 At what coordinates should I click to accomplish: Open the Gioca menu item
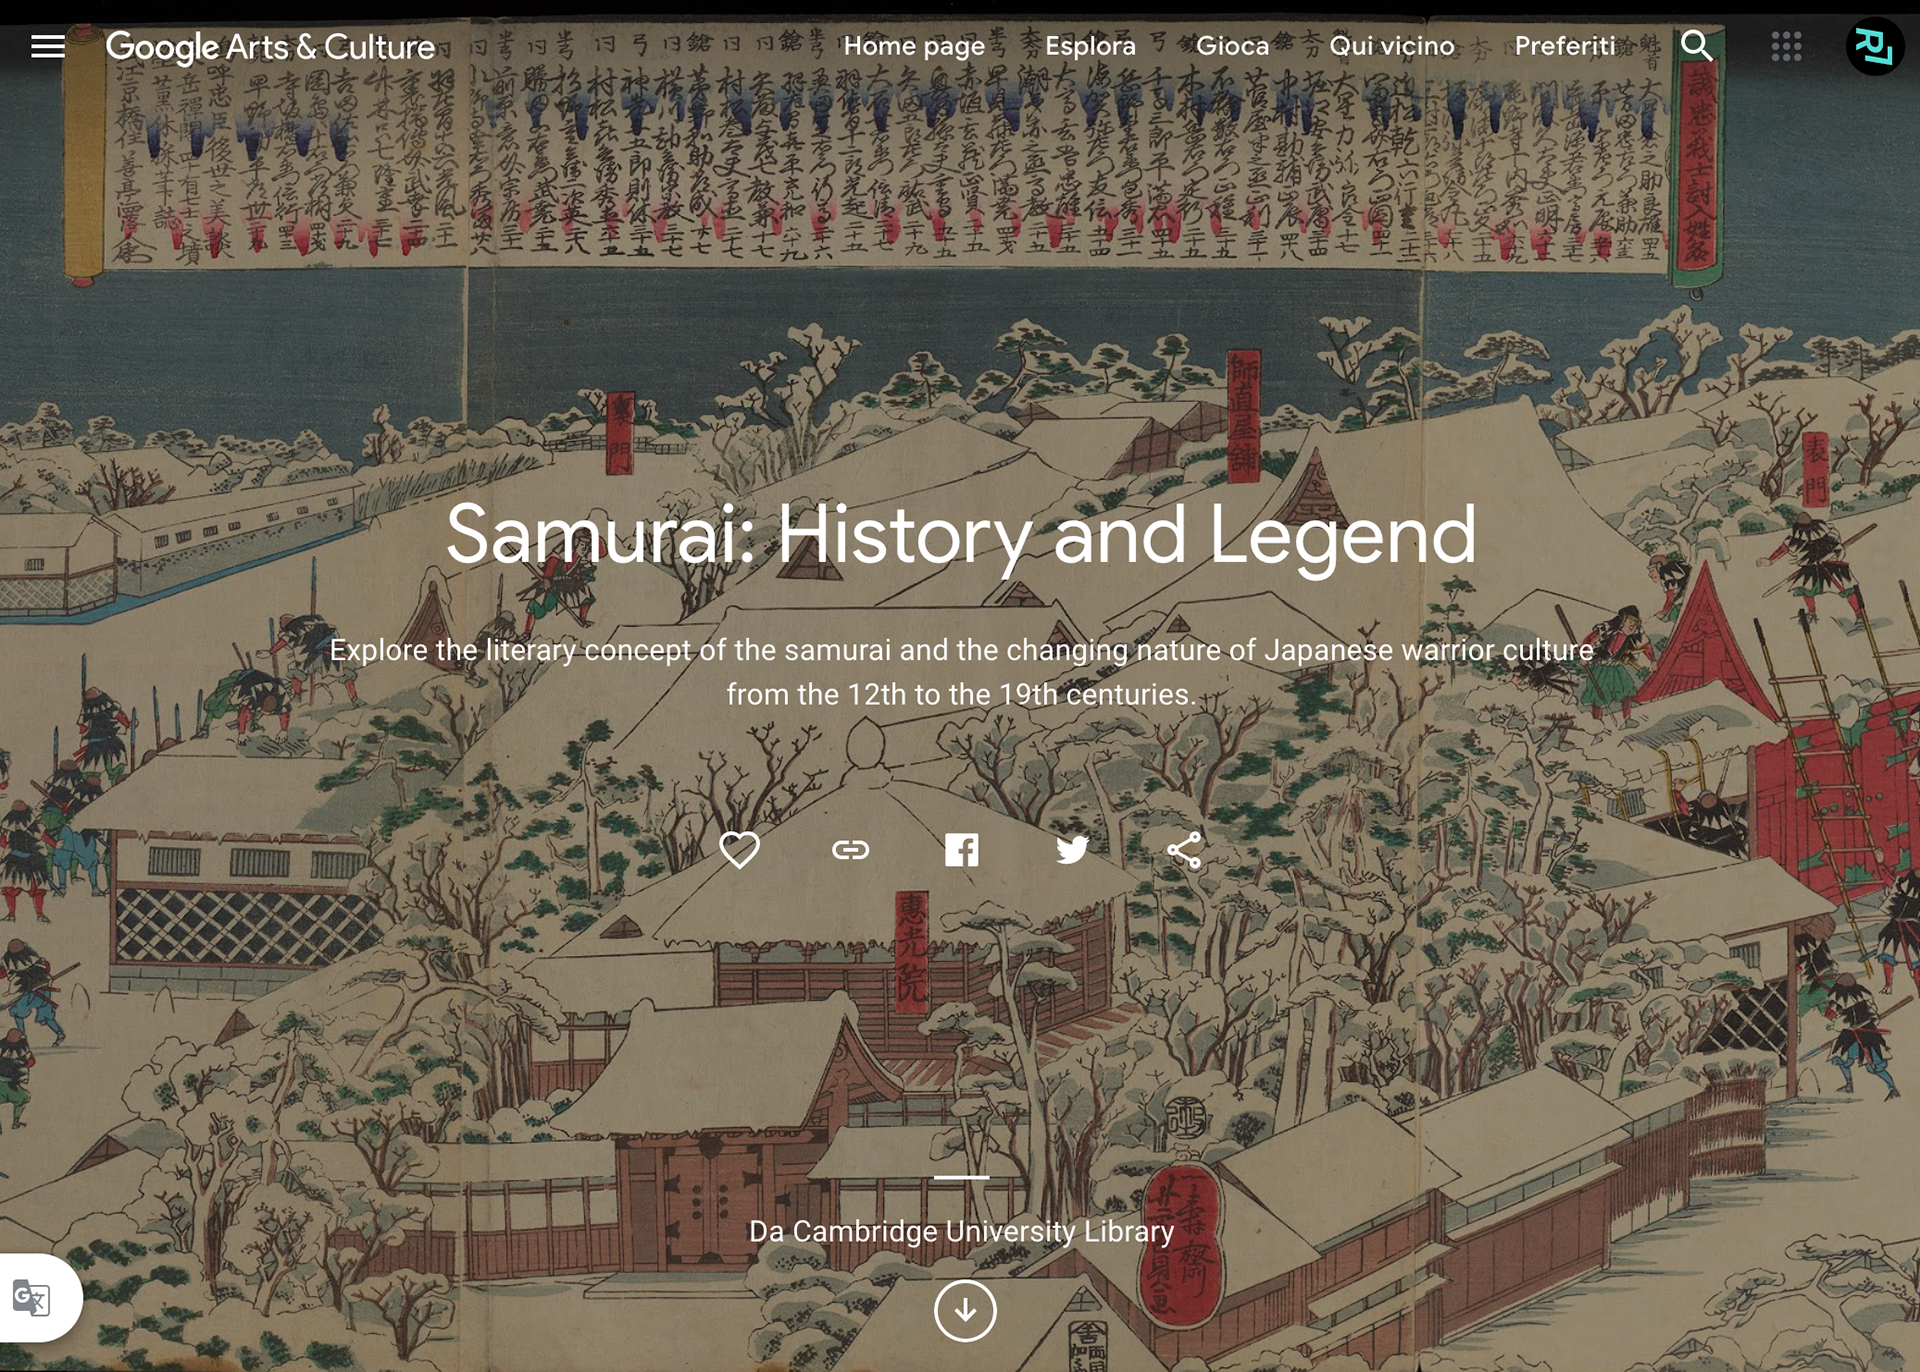coord(1232,46)
